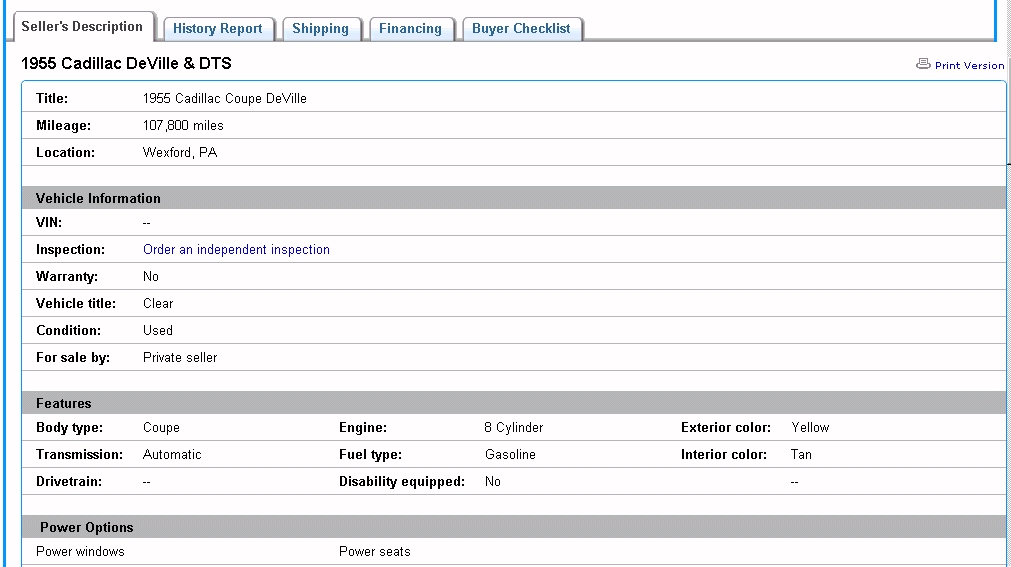Select engine value 8 Cylinder
Image resolution: width=1011 pixels, height=567 pixels.
514,428
